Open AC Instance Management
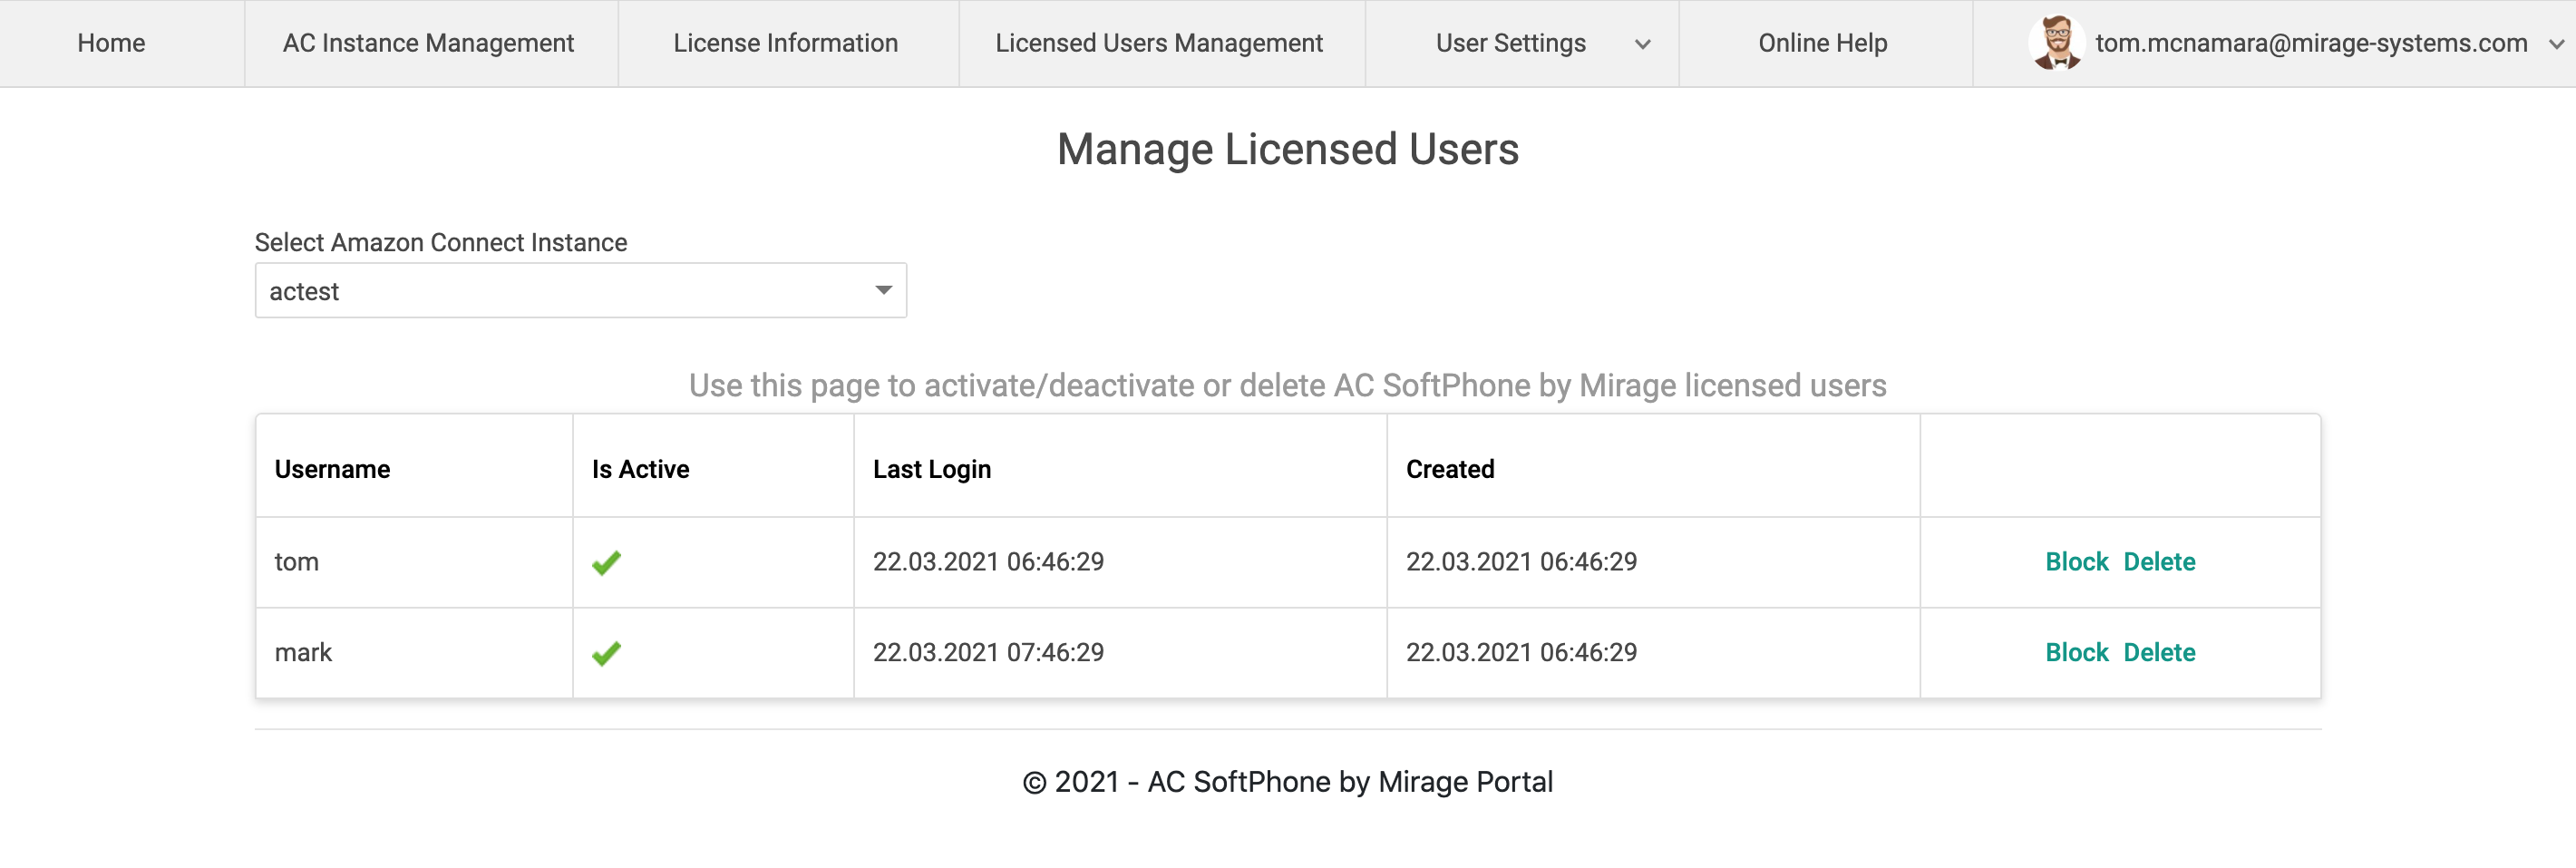2576x868 pixels. click(x=428, y=43)
